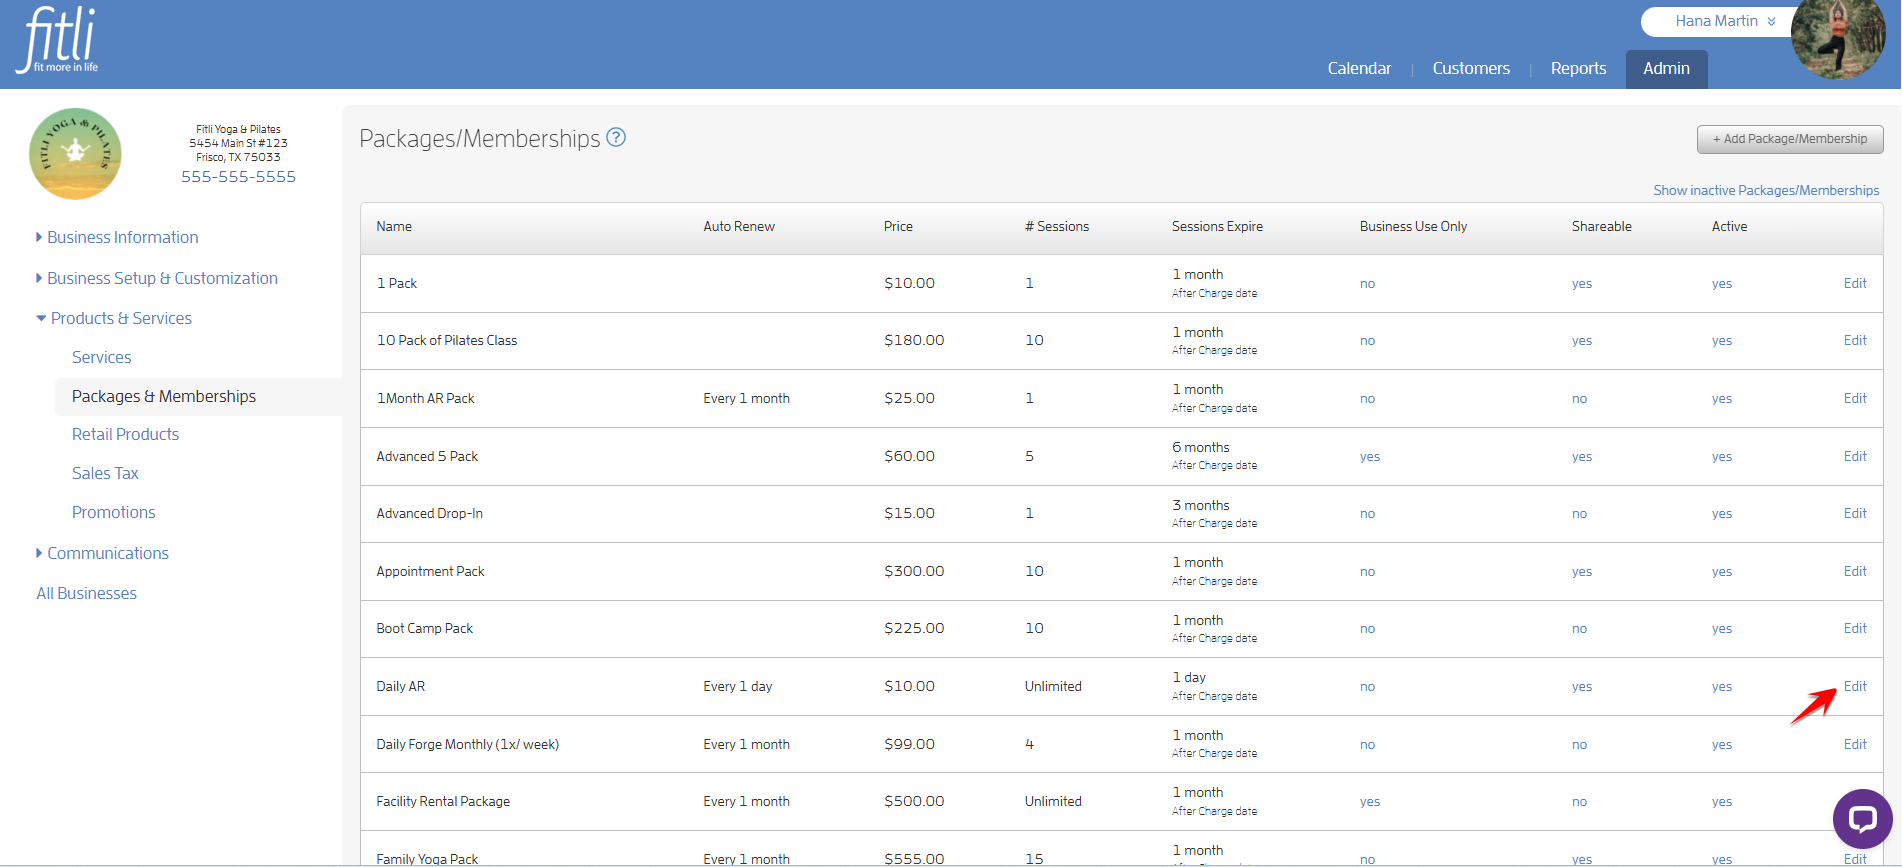Call business phone number 555-555-5555
The height and width of the screenshot is (867, 1902).
238,176
